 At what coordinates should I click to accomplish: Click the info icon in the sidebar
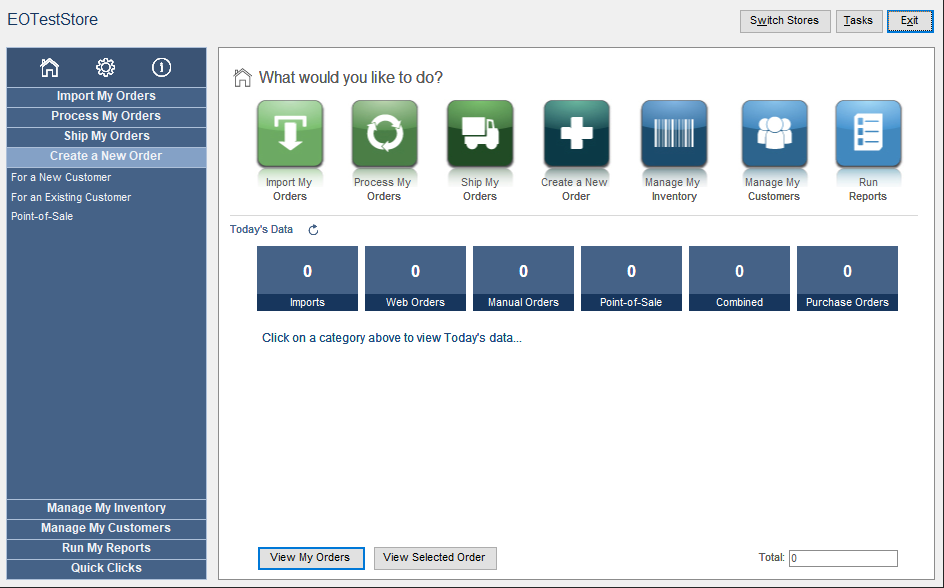tap(162, 67)
